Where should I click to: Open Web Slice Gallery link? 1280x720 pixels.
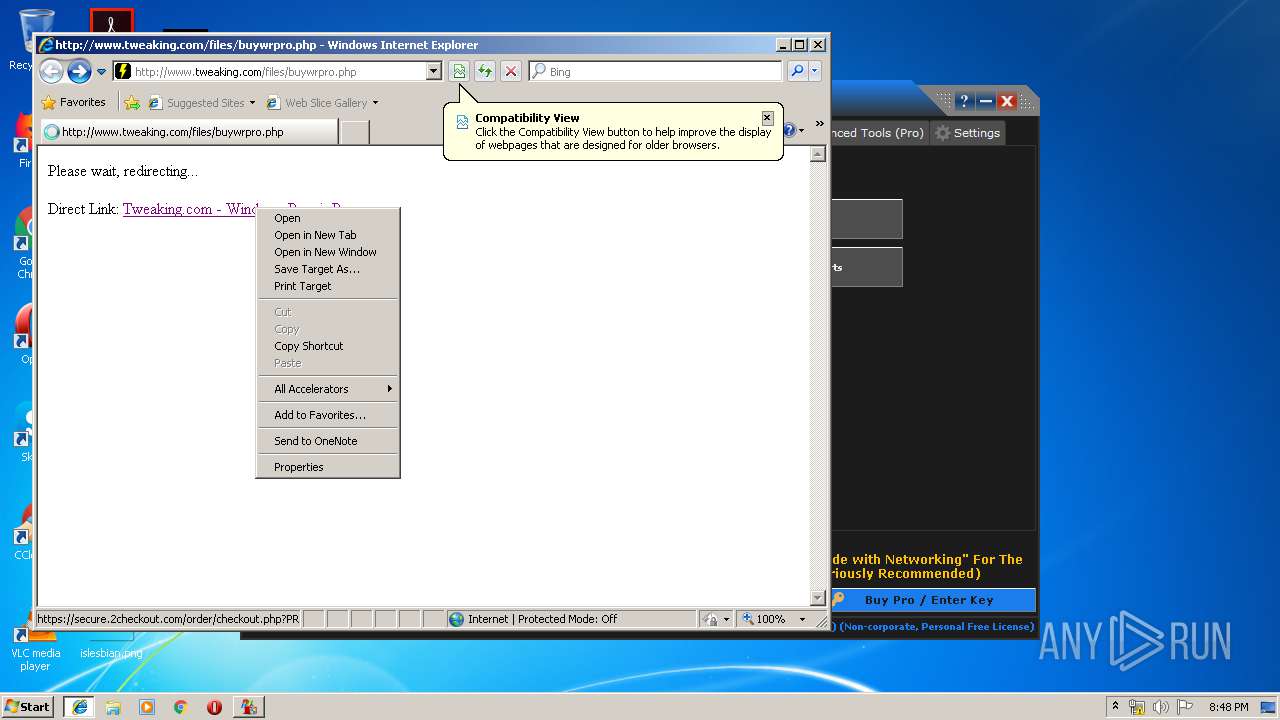pyautogui.click(x=316, y=102)
